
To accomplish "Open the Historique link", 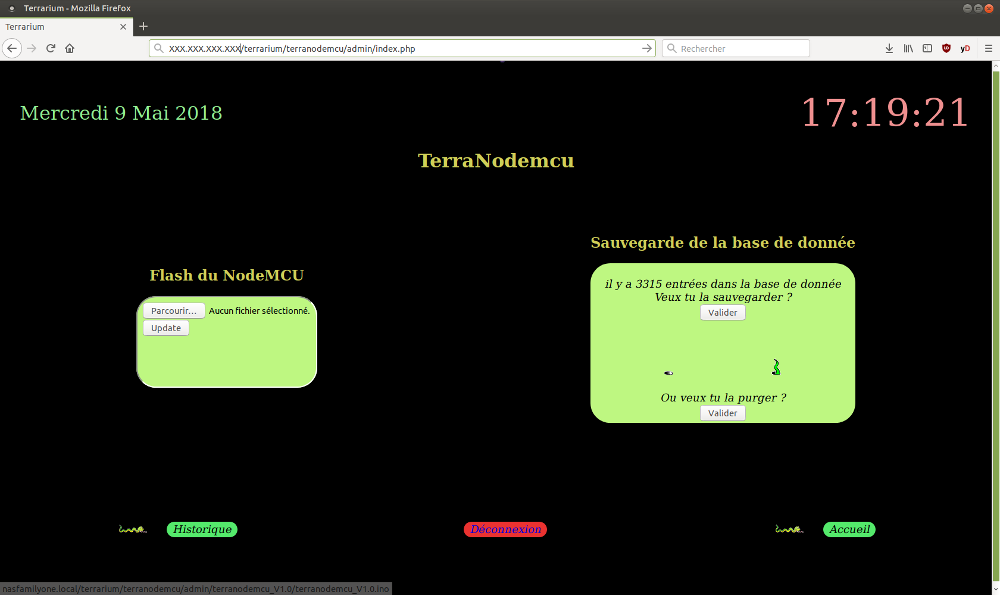I will [x=202, y=530].
